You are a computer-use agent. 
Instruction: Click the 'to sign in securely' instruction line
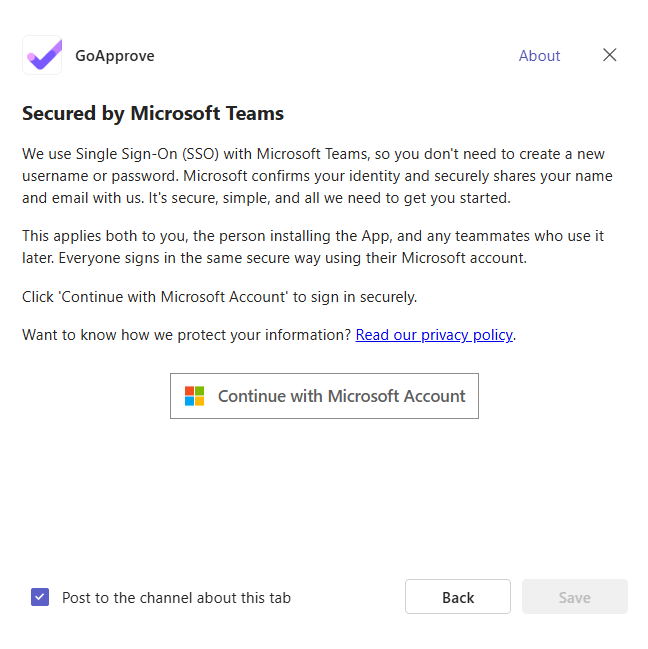pos(220,297)
